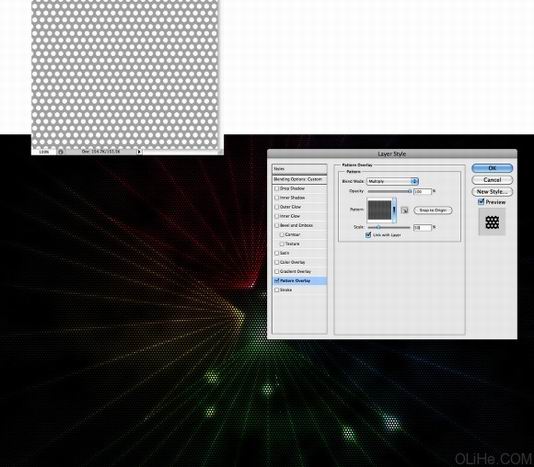The height and width of the screenshot is (467, 534).
Task: Expand the pattern picker dropdown arrow
Action: (x=394, y=210)
